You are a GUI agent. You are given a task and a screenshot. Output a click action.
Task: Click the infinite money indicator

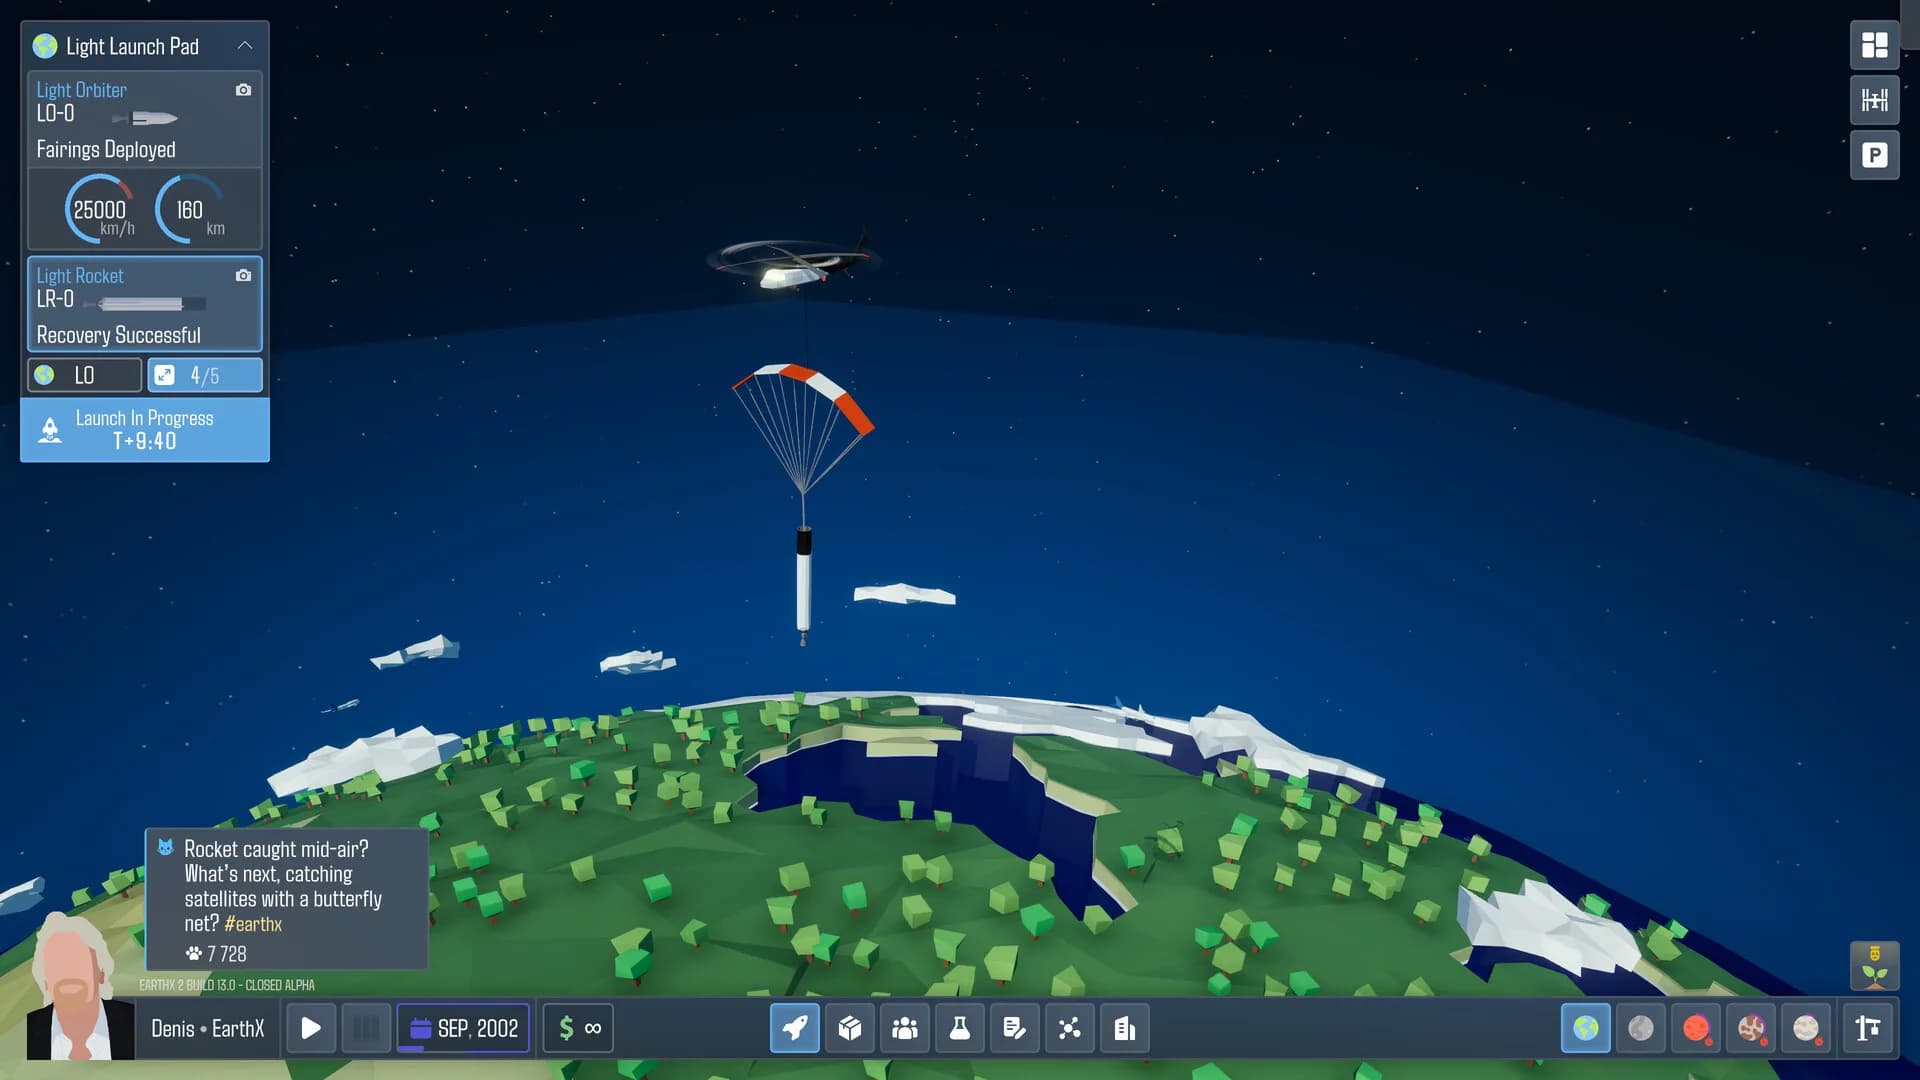[579, 1028]
